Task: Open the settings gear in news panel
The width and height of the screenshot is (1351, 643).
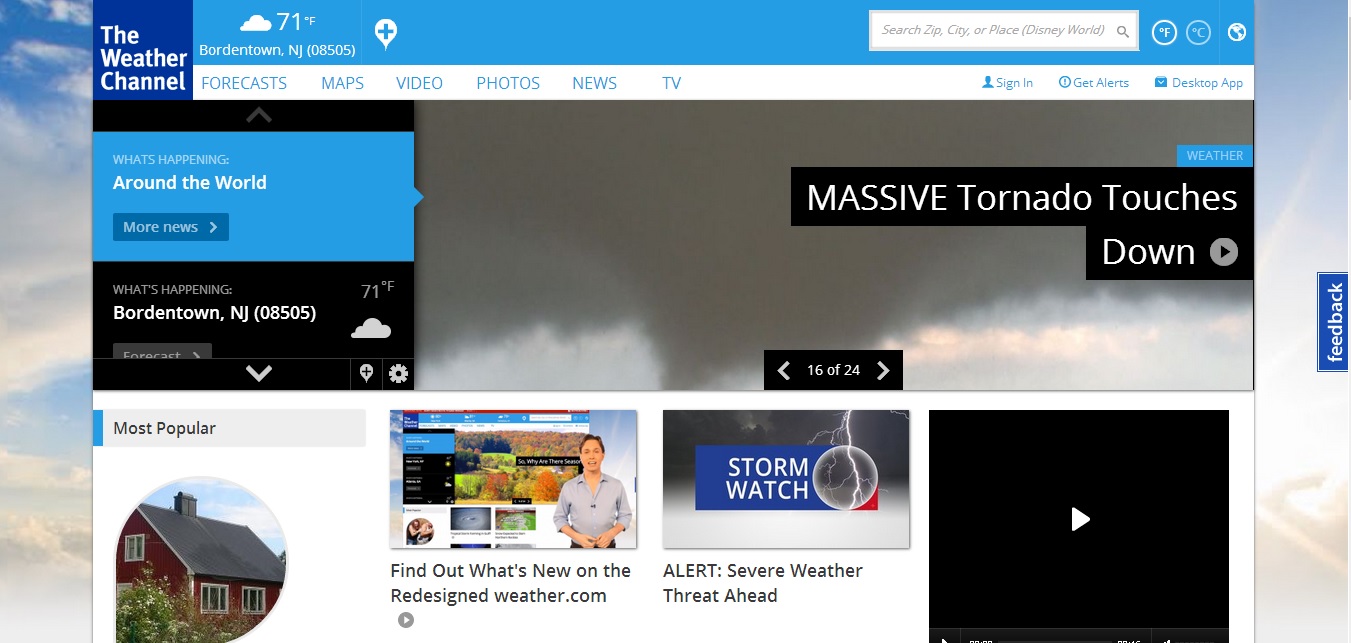Action: click(x=398, y=374)
